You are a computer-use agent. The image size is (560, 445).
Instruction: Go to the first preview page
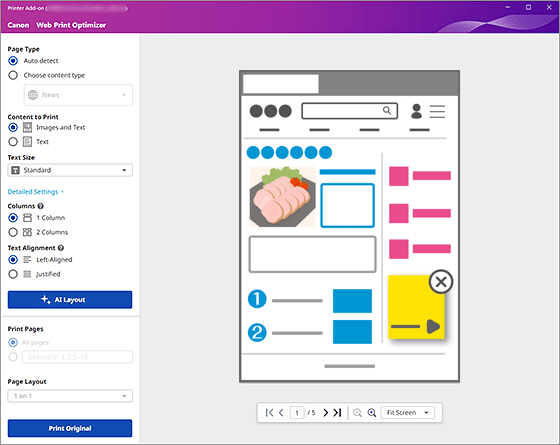(x=269, y=413)
